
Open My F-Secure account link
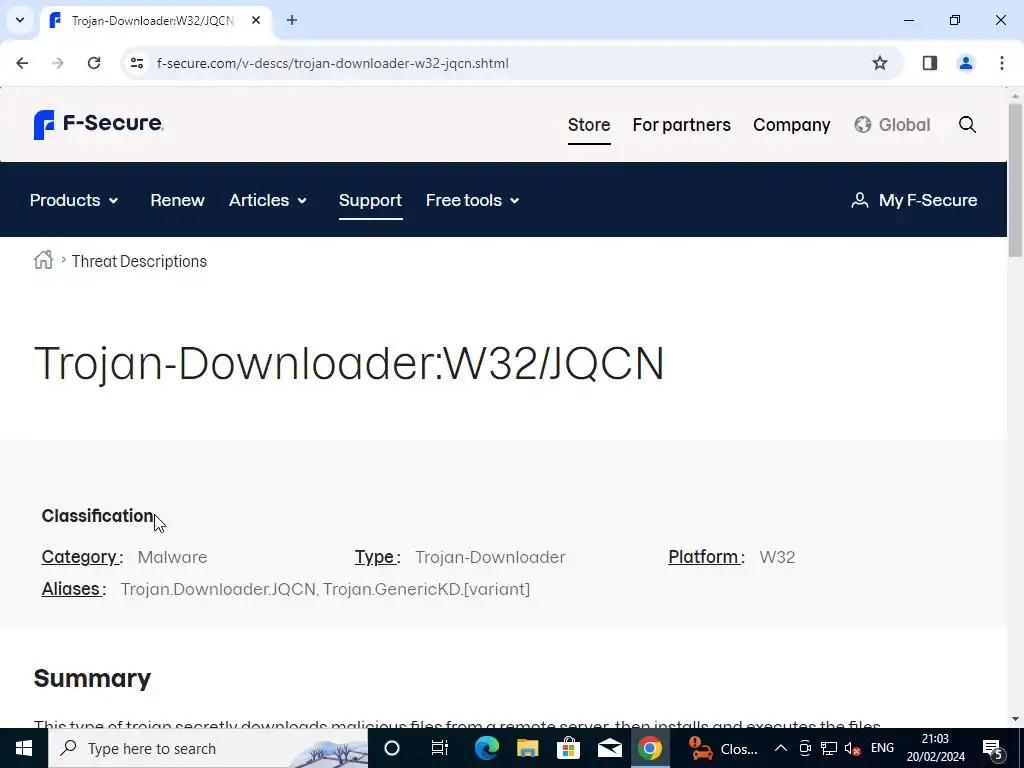[x=914, y=200]
